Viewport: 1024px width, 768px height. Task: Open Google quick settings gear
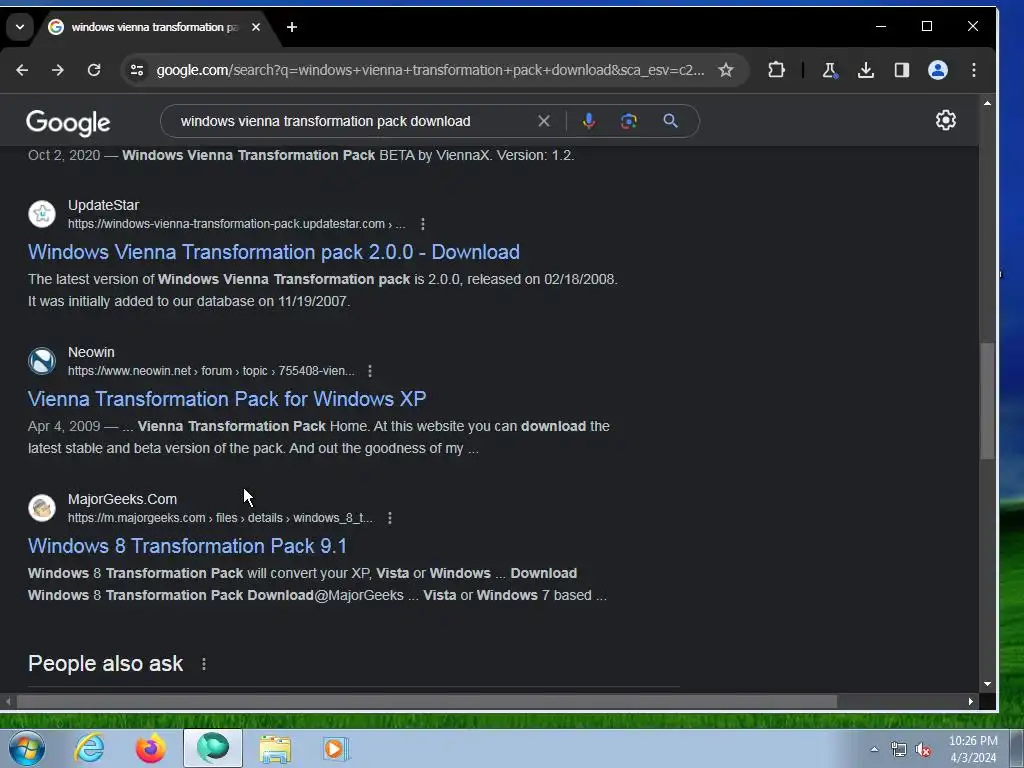tap(946, 120)
